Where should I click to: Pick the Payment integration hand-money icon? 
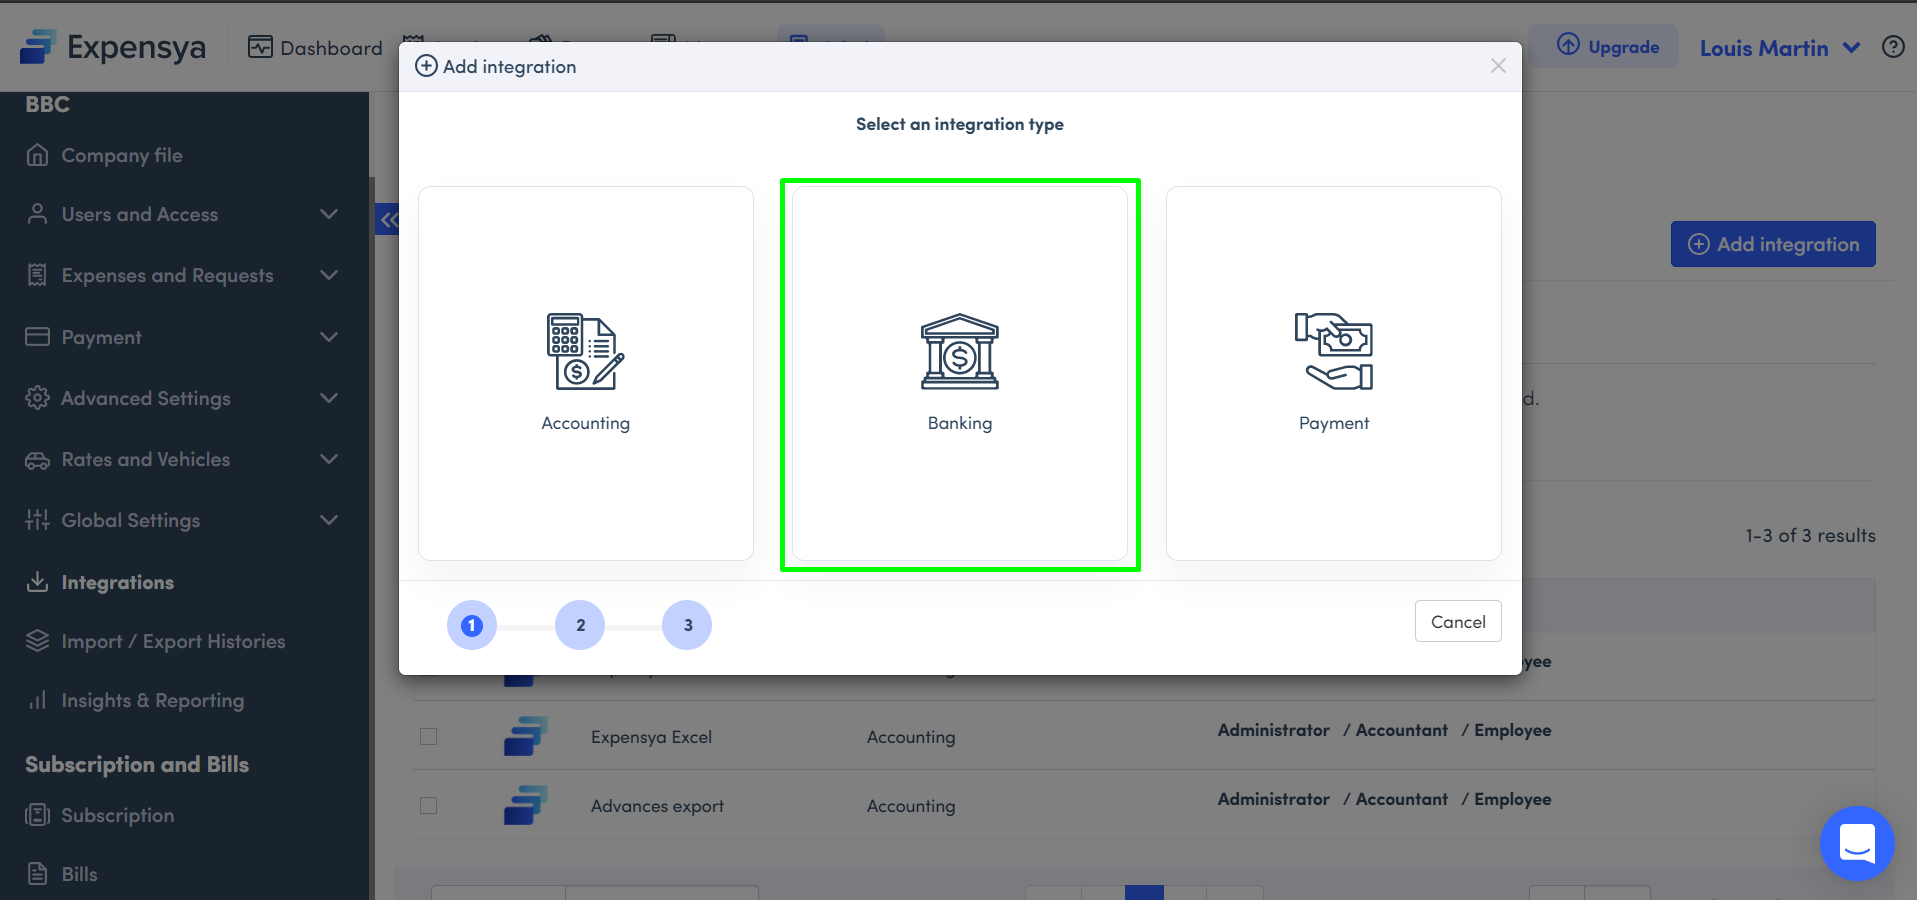[x=1333, y=351]
